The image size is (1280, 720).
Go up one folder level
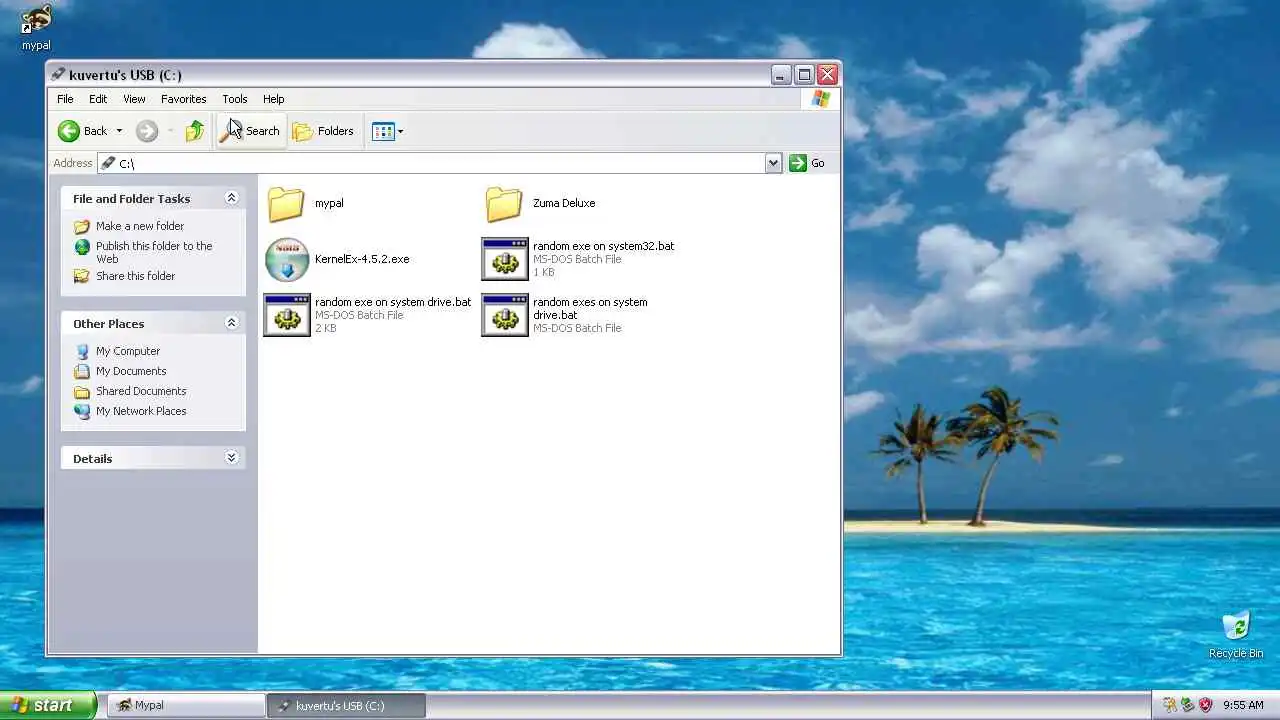195,131
